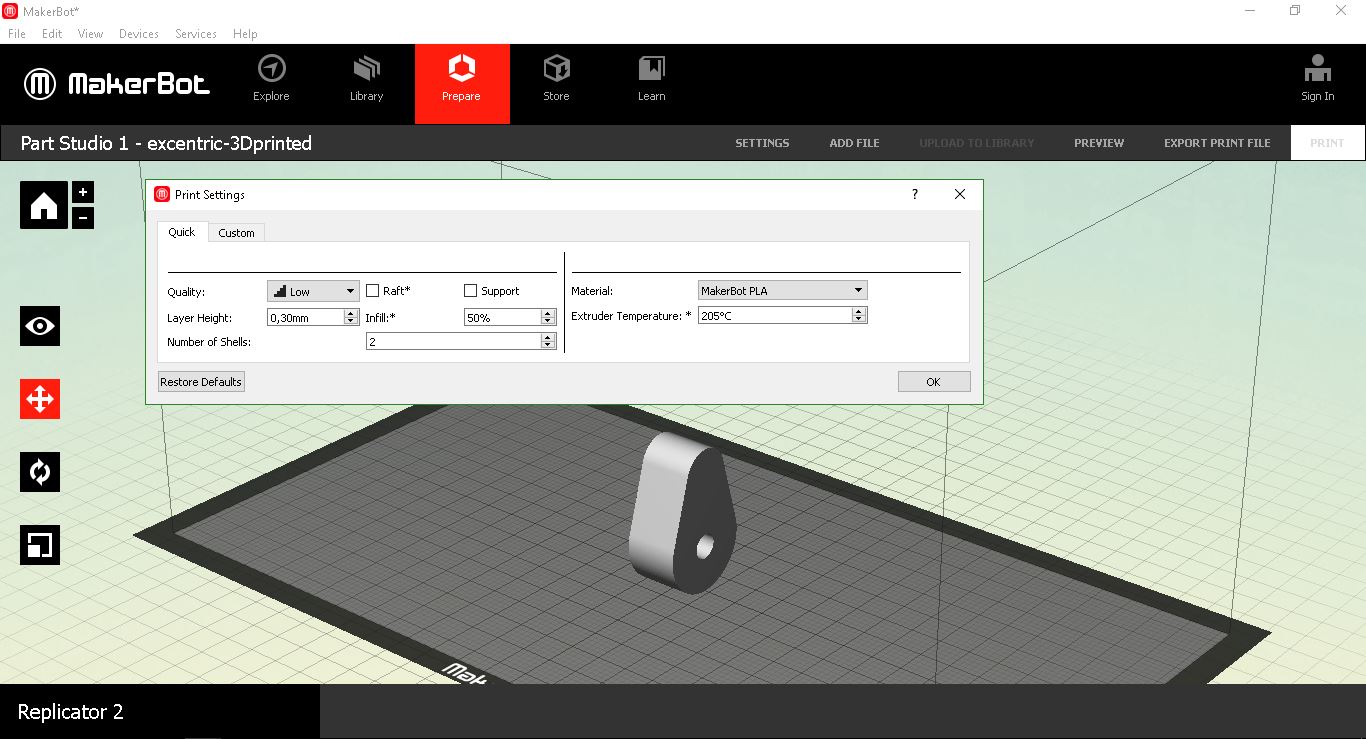Select the Move arrows tool
The width and height of the screenshot is (1366, 739).
point(40,399)
